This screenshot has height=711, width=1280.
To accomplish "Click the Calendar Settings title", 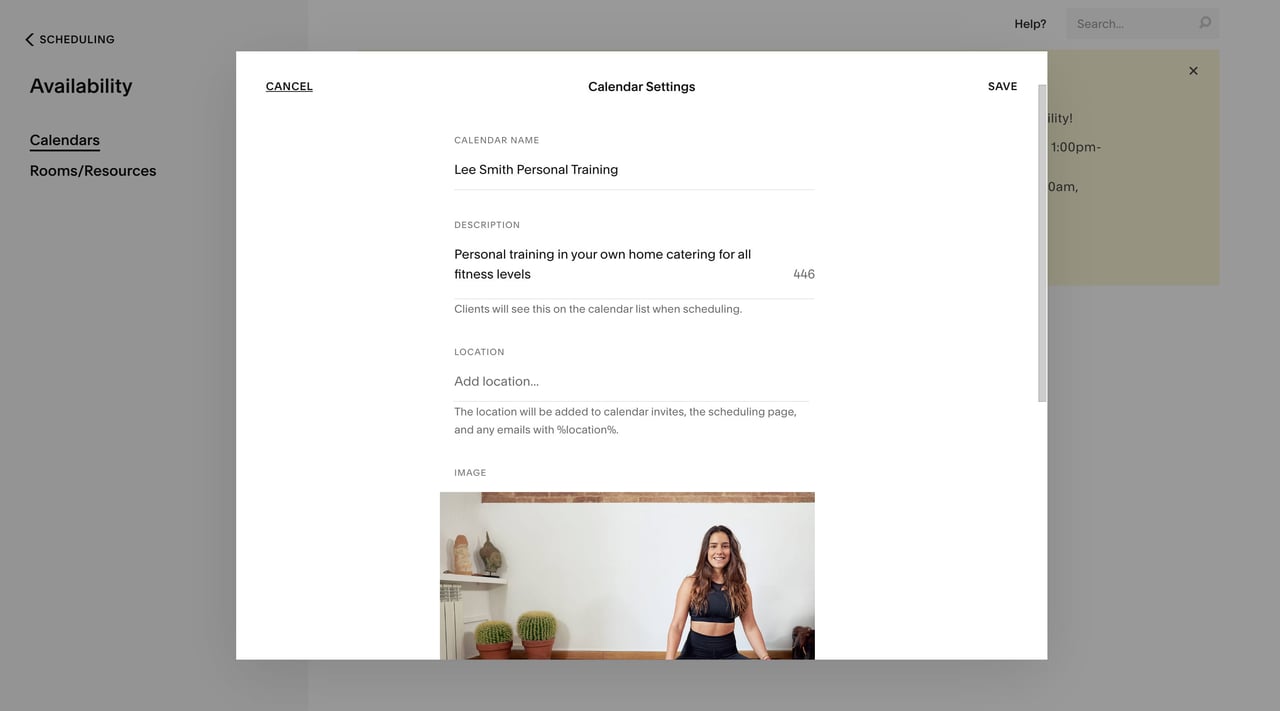I will 641,86.
